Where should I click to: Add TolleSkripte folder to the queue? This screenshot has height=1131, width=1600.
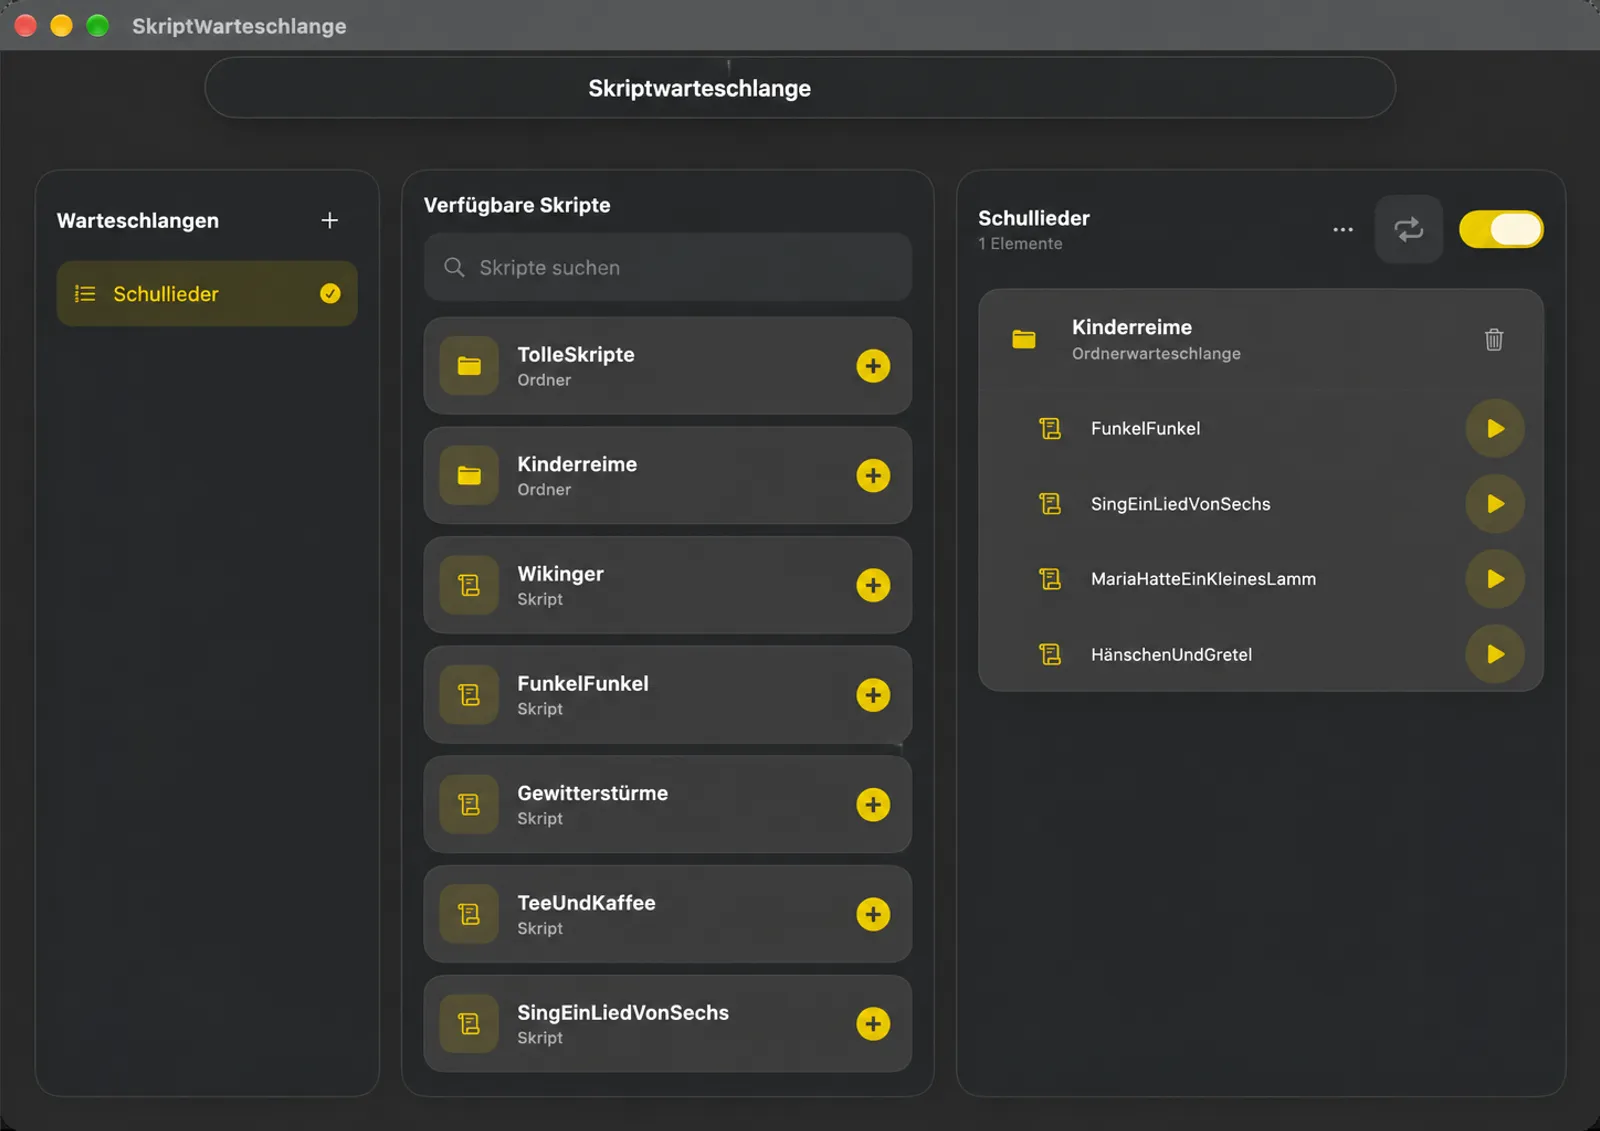[873, 366]
